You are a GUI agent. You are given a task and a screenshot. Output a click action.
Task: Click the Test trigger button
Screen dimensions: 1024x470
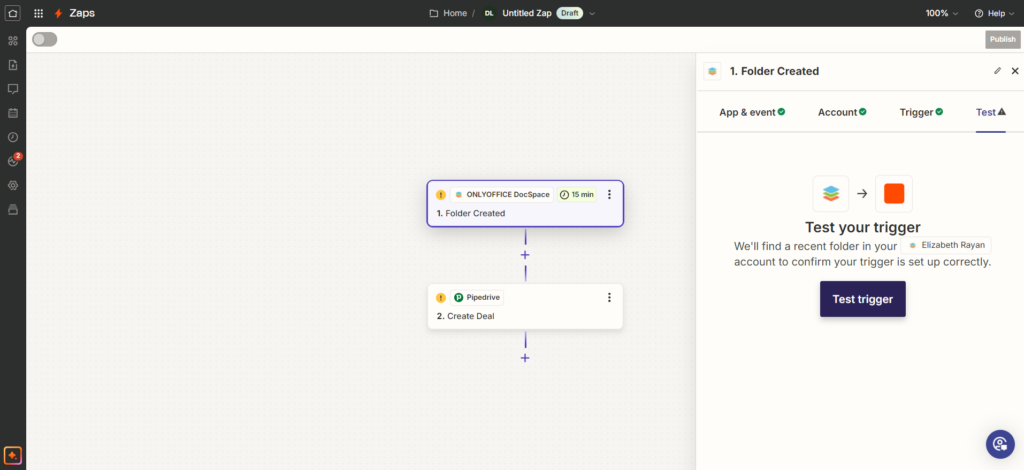click(x=863, y=299)
